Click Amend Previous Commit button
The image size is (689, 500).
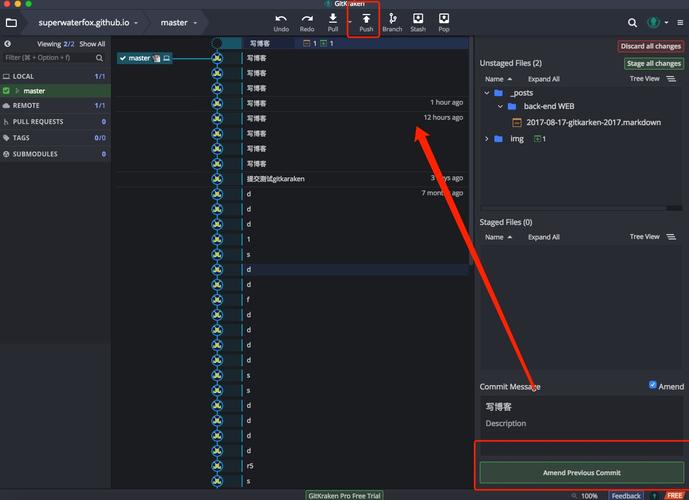tap(581, 473)
